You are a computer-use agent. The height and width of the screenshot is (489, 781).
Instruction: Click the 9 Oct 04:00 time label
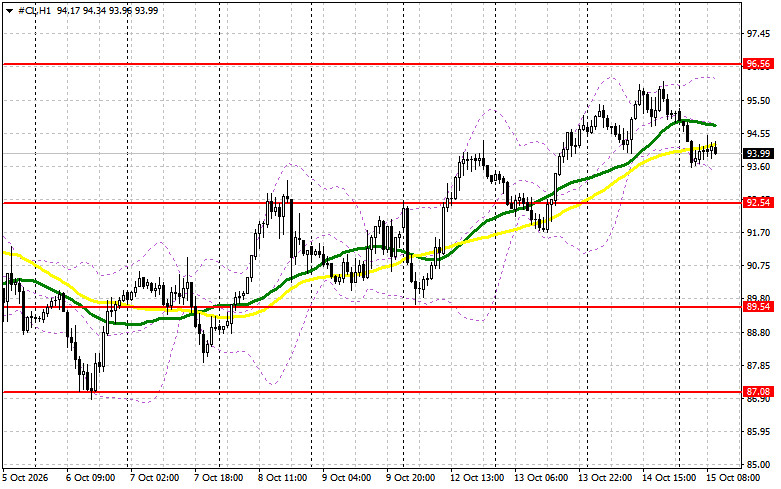point(347,478)
